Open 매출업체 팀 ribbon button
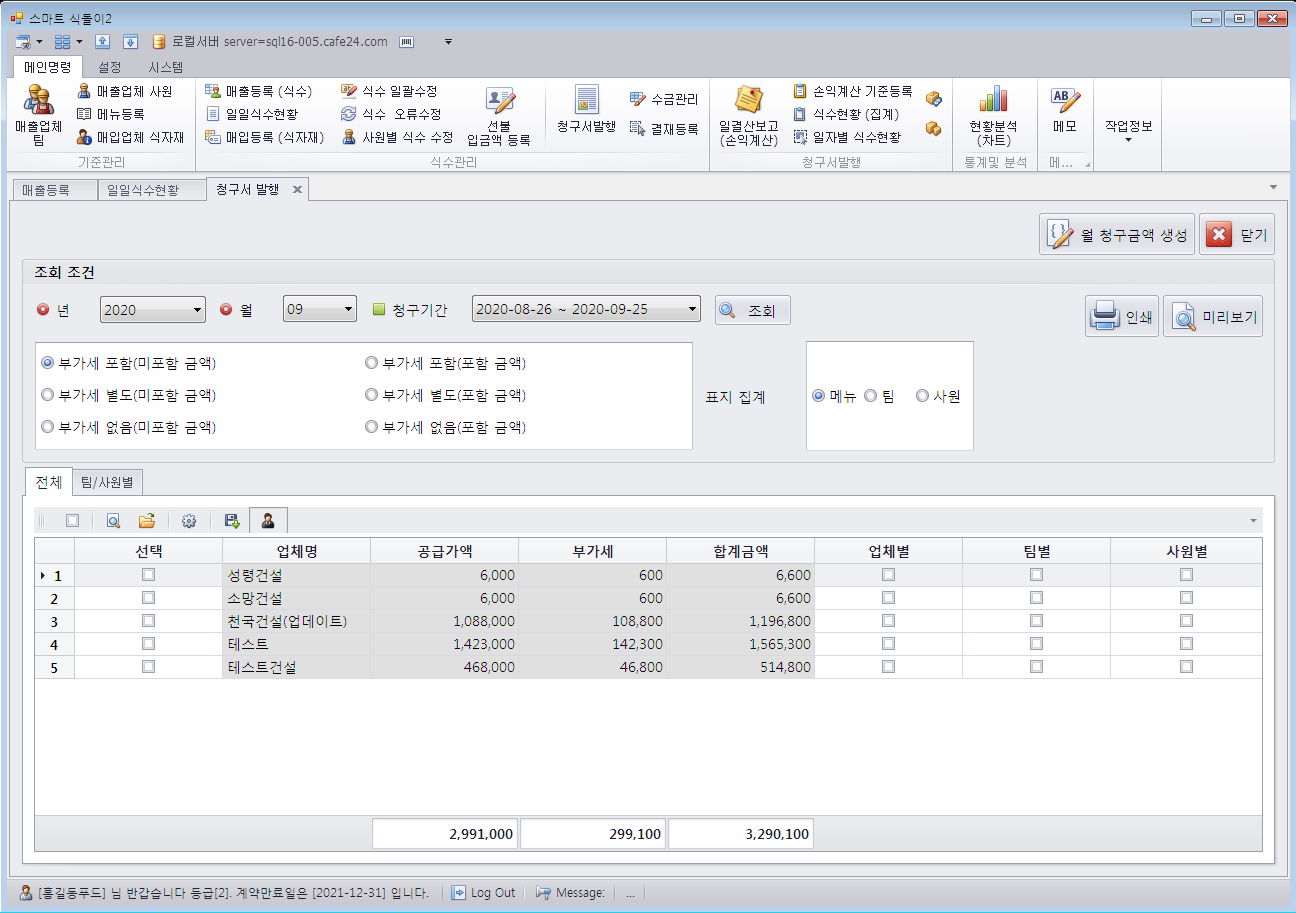Viewport: 1296px width, 913px height. 38,116
